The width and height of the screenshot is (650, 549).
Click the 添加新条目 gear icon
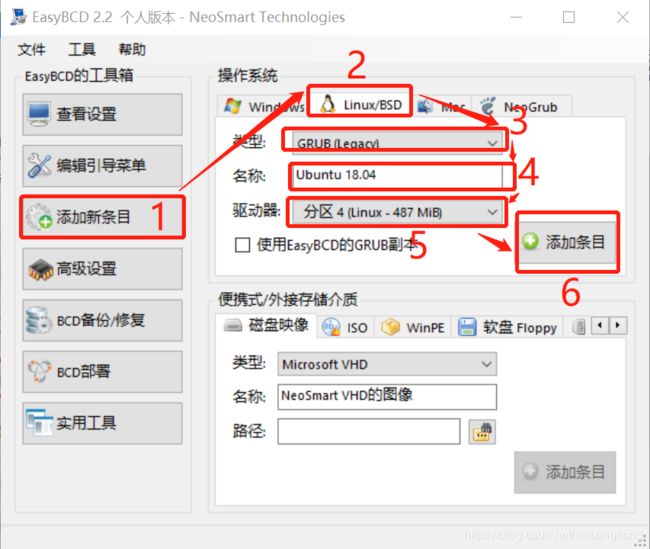[39, 216]
